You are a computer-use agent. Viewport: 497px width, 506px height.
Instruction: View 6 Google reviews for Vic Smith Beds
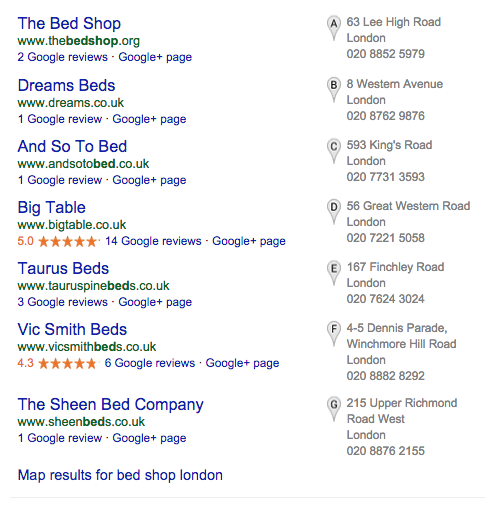point(150,363)
